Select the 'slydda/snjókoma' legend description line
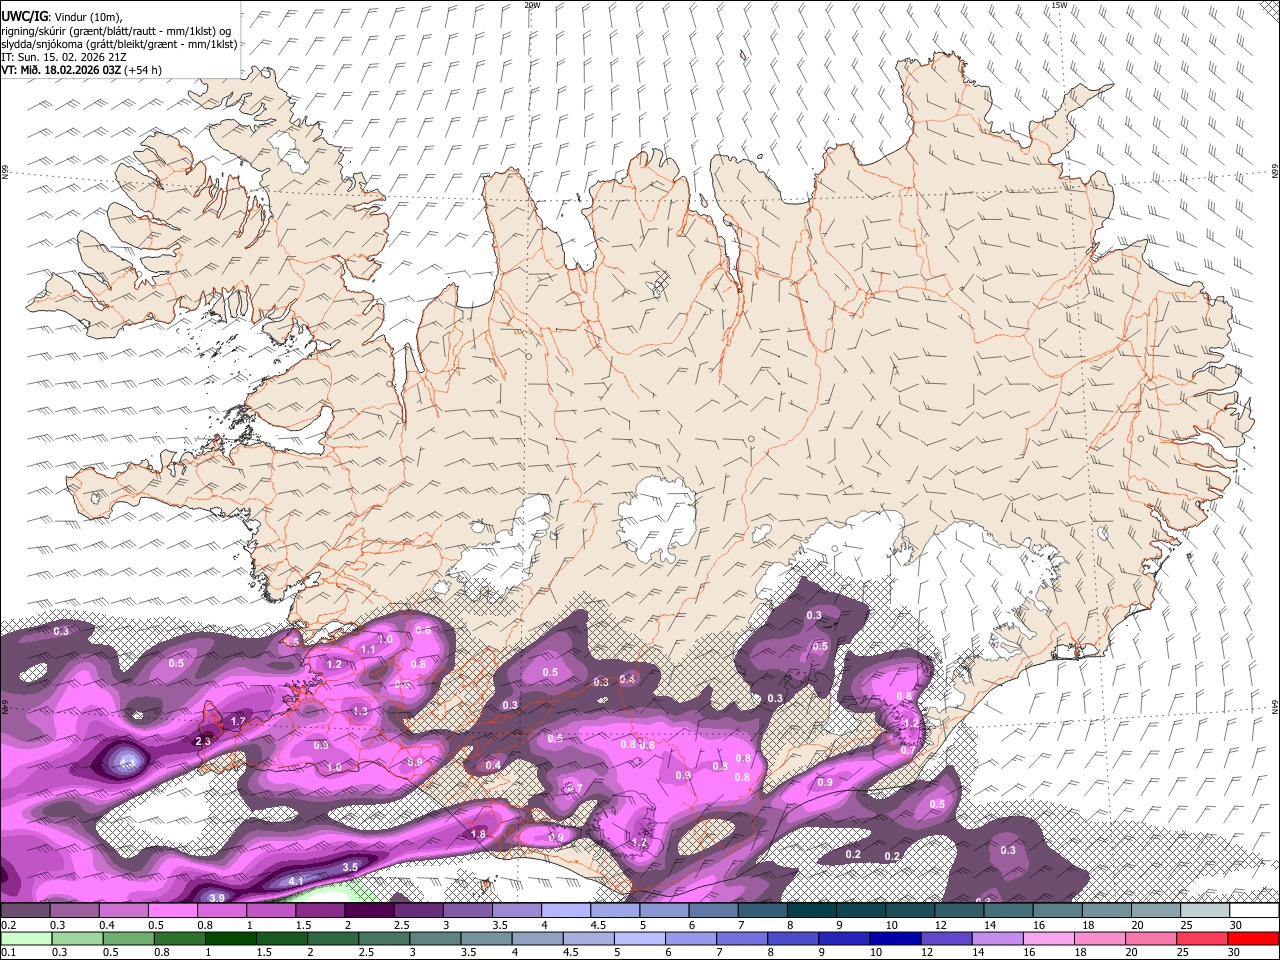Image resolution: width=1280 pixels, height=960 pixels. click(119, 44)
